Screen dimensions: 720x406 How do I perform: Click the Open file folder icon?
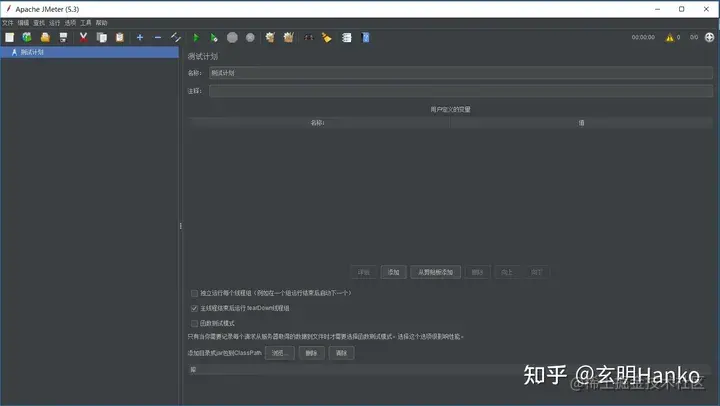[45, 38]
